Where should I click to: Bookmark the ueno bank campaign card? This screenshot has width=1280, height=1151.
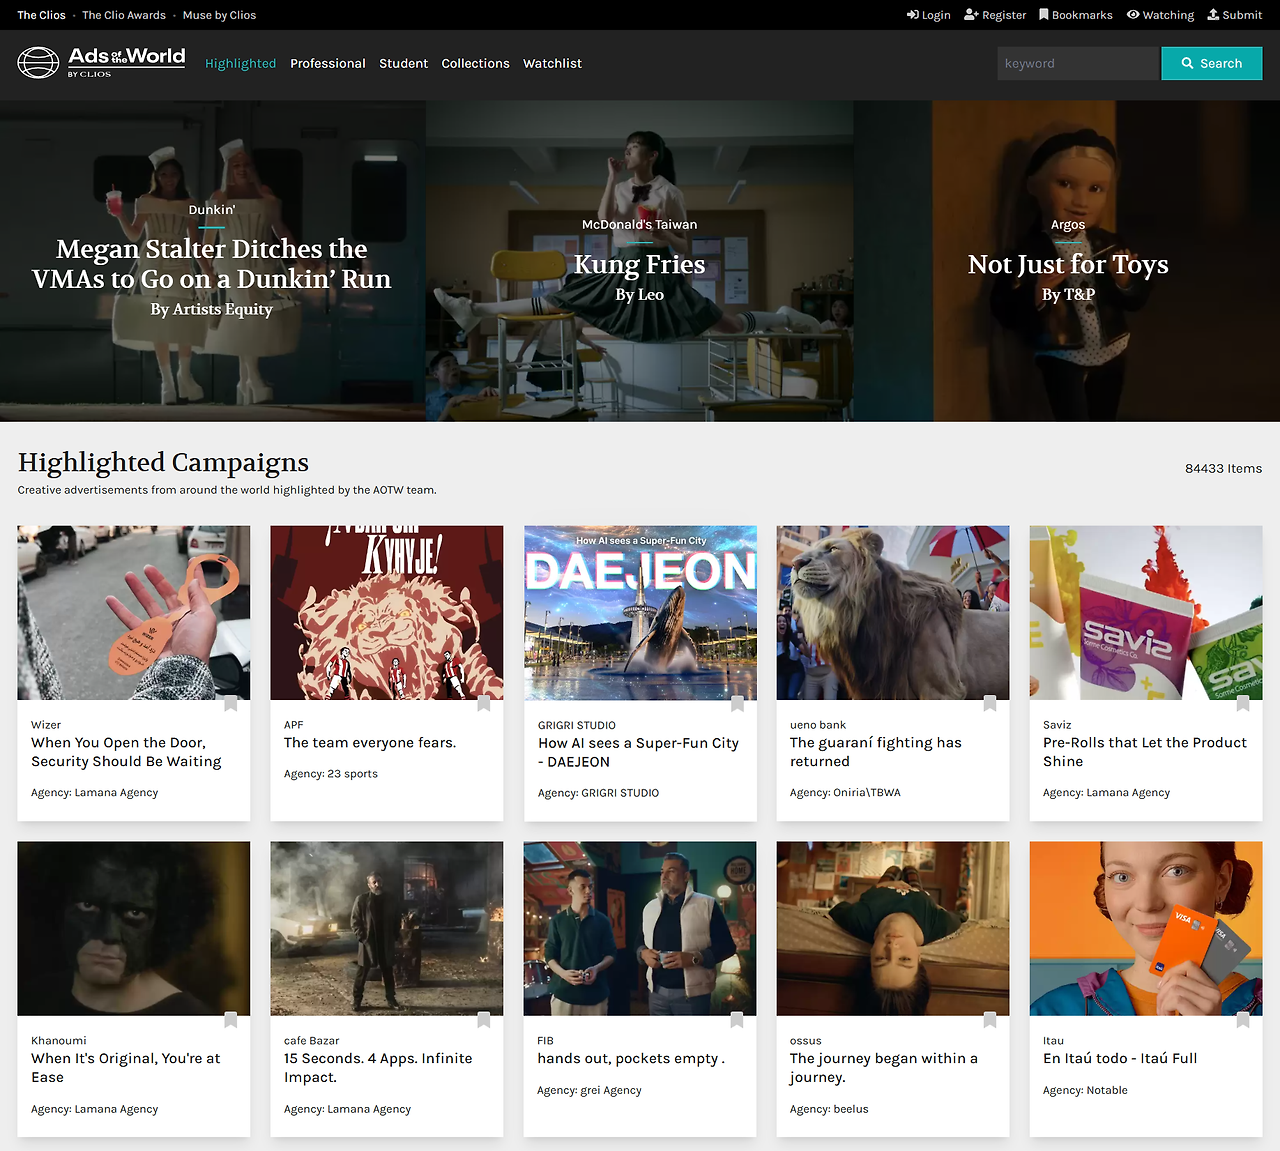990,703
